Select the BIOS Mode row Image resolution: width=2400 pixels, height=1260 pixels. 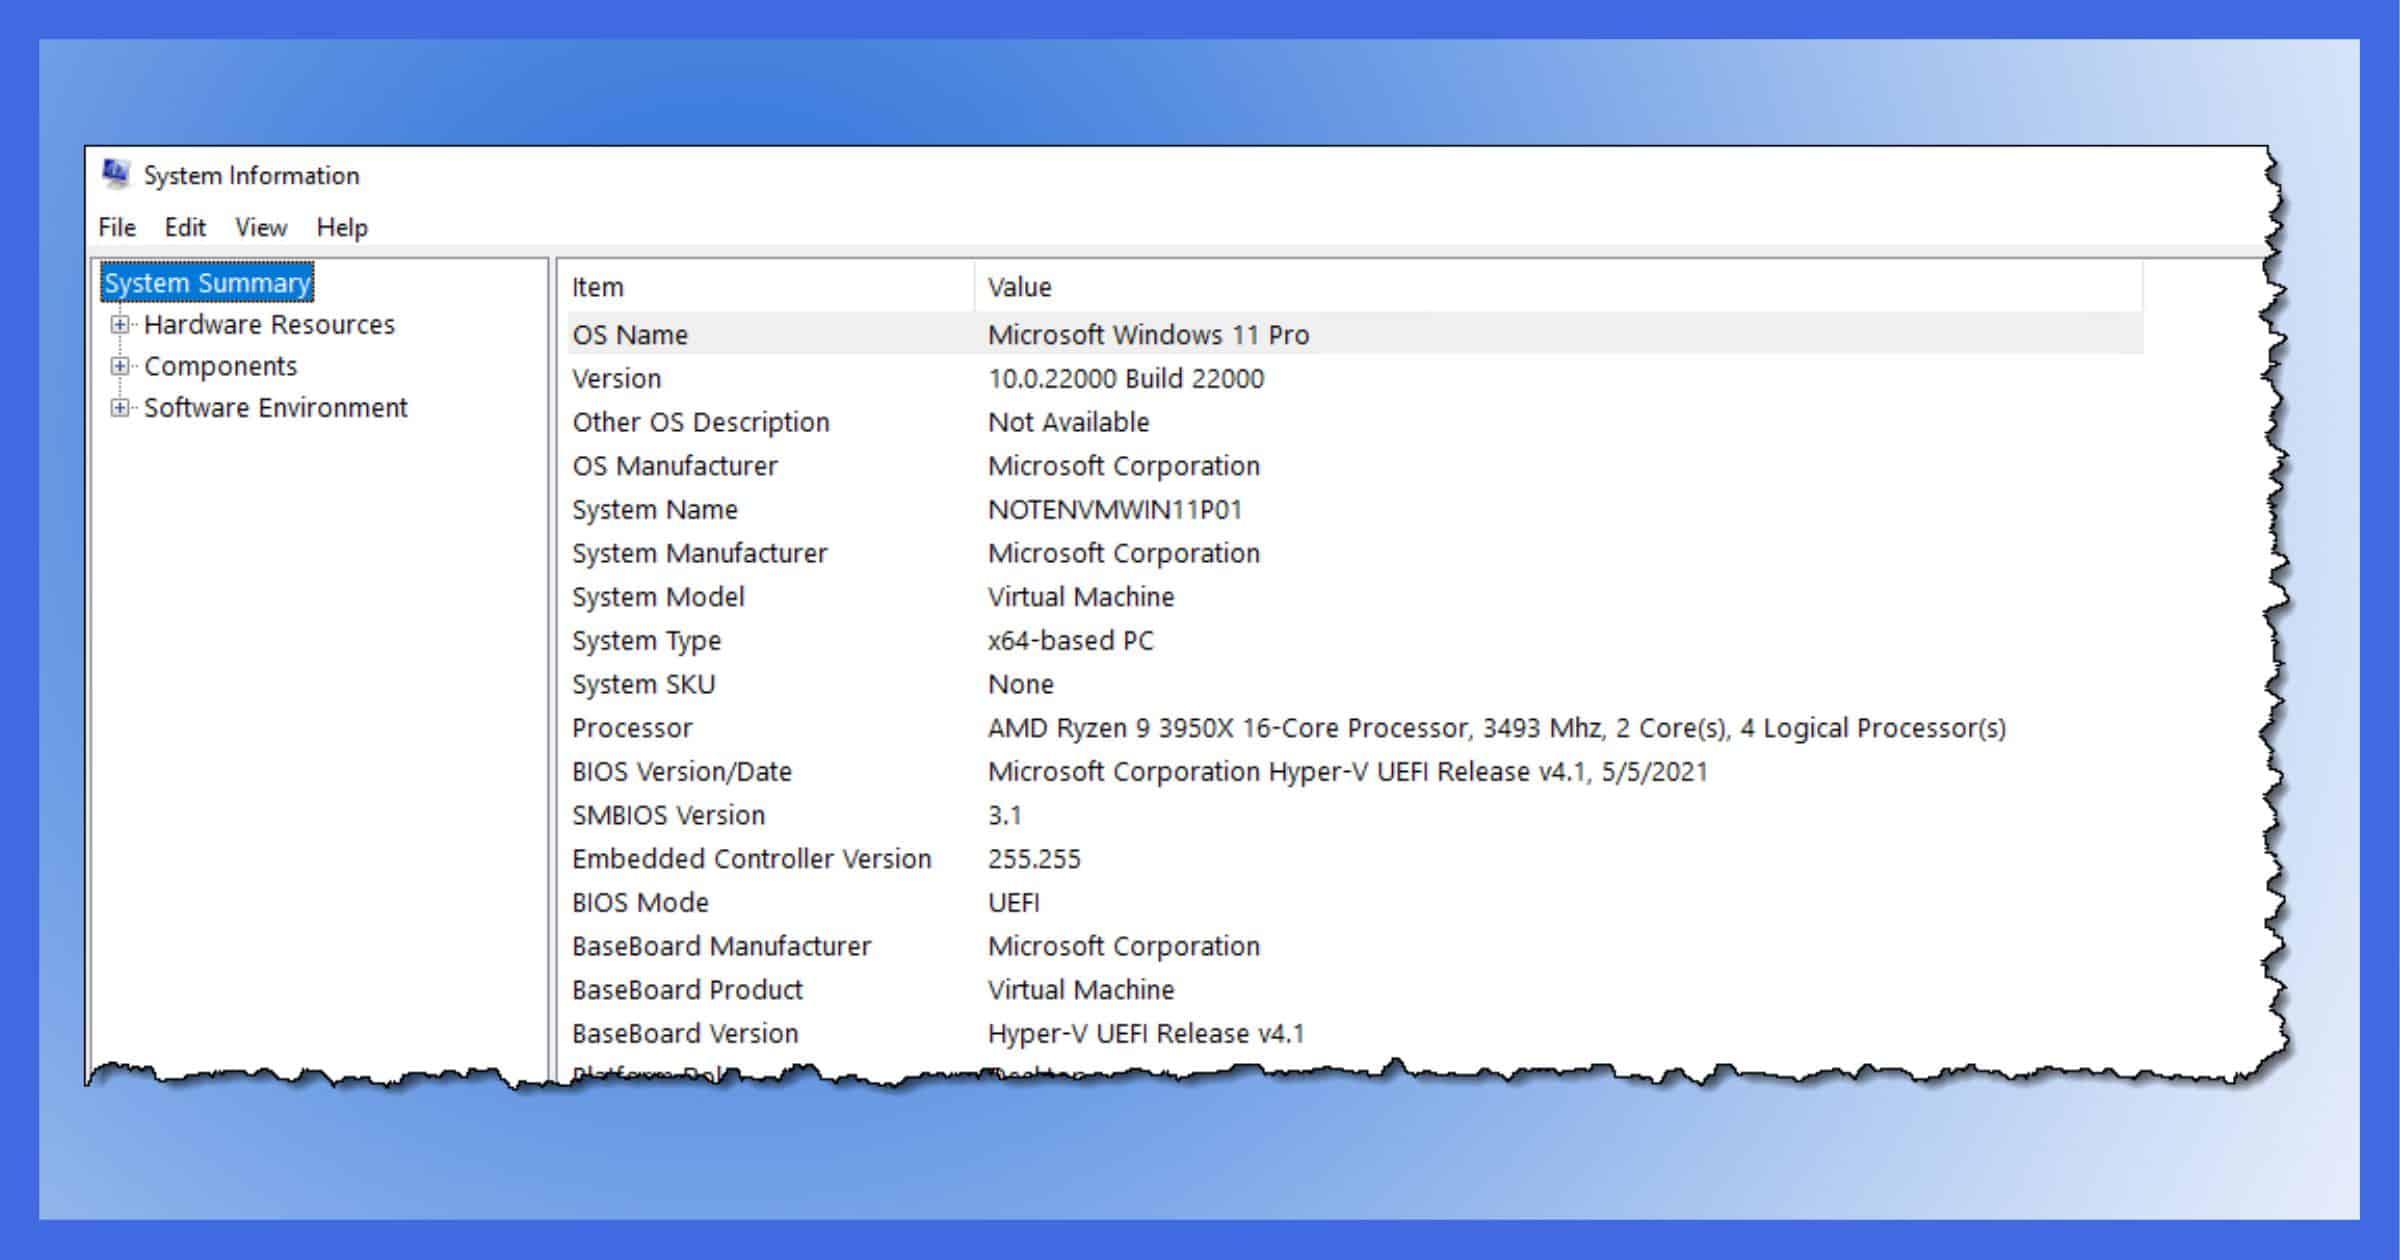tap(1000, 902)
